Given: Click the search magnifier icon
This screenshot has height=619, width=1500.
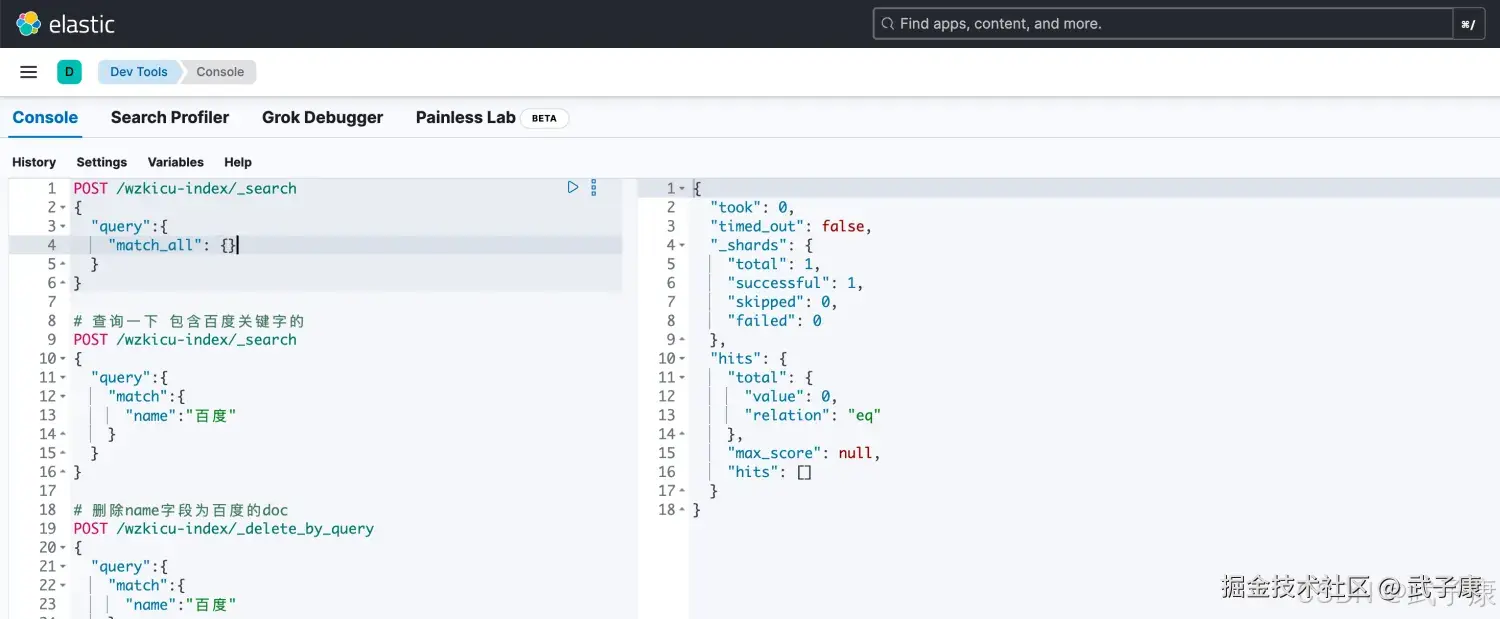Looking at the screenshot, I should pyautogui.click(x=886, y=24).
